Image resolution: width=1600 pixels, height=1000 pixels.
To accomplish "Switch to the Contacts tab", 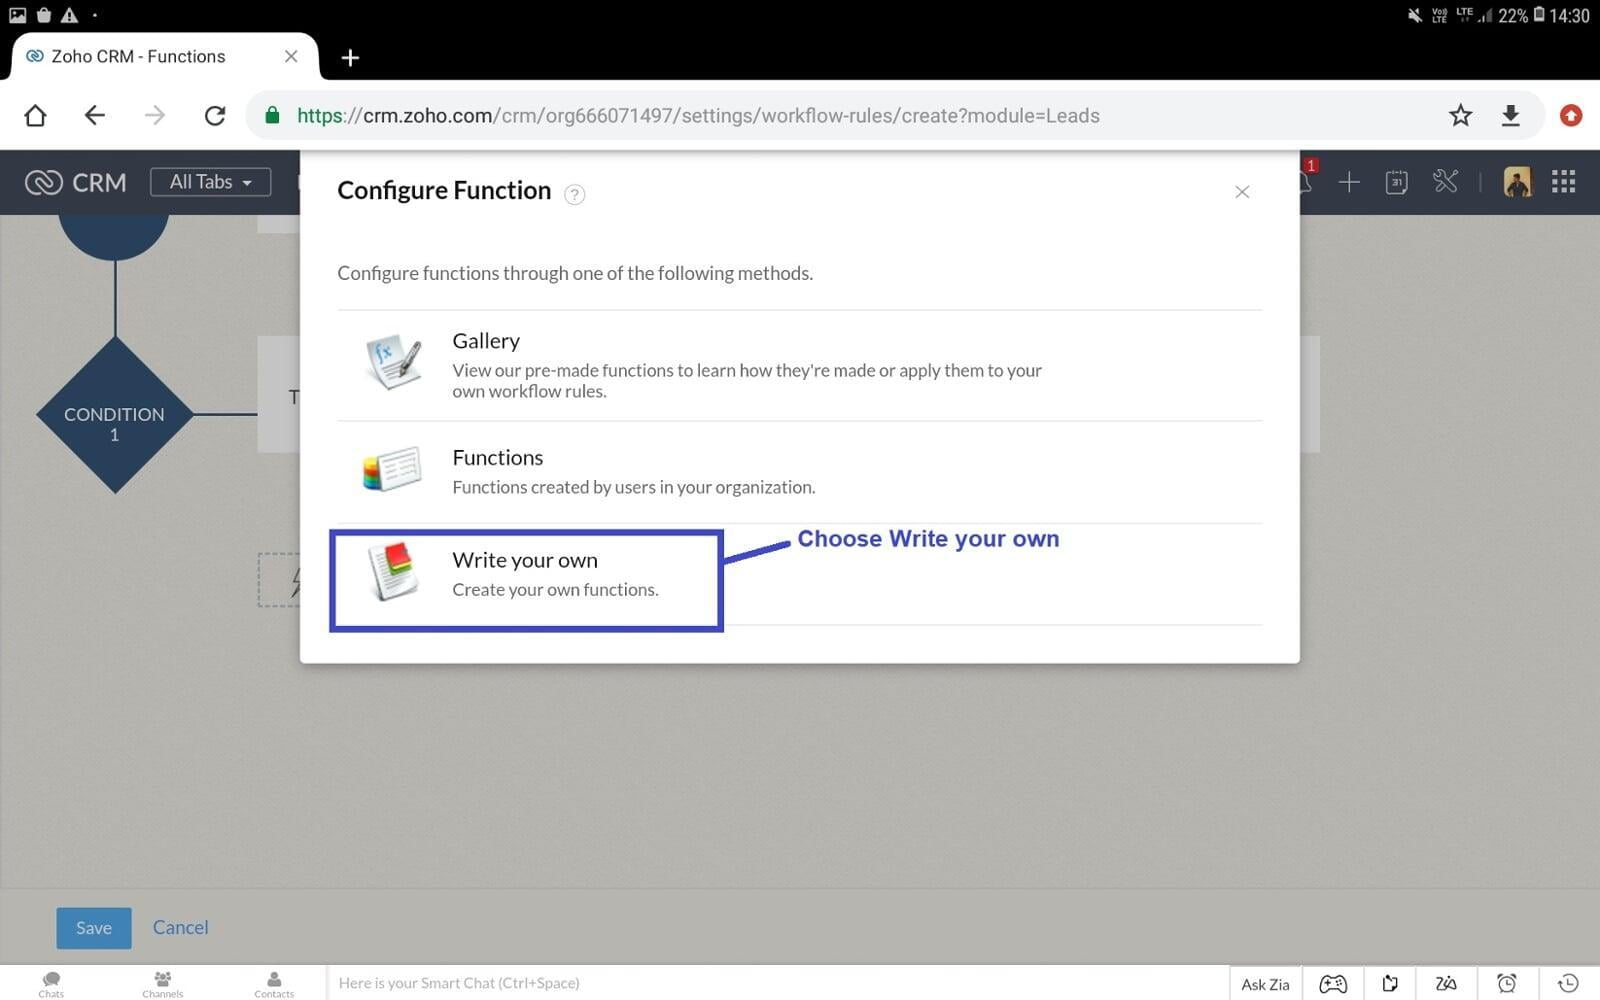I will coord(274,984).
